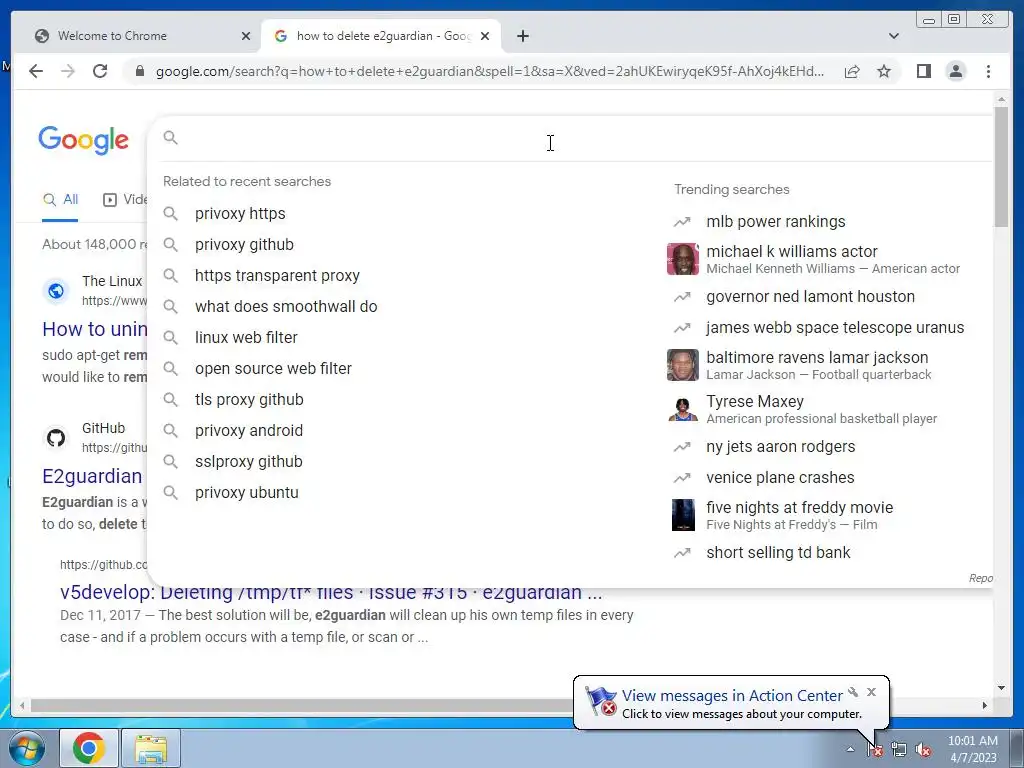Open a new tab with plus button

click(x=522, y=36)
